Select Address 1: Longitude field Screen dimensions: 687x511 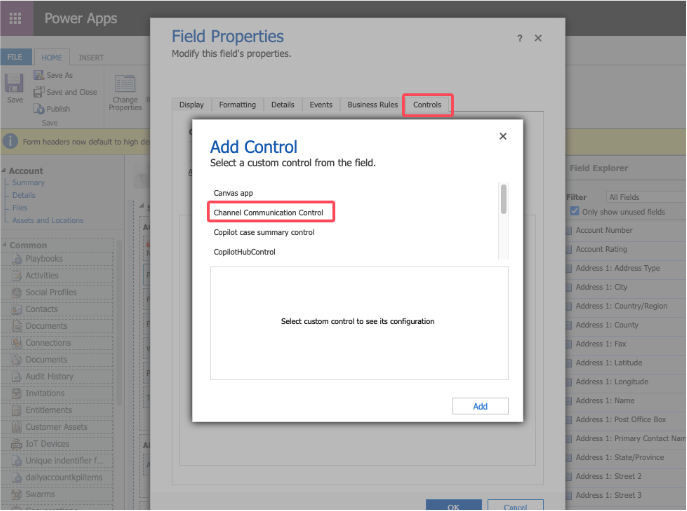point(612,381)
